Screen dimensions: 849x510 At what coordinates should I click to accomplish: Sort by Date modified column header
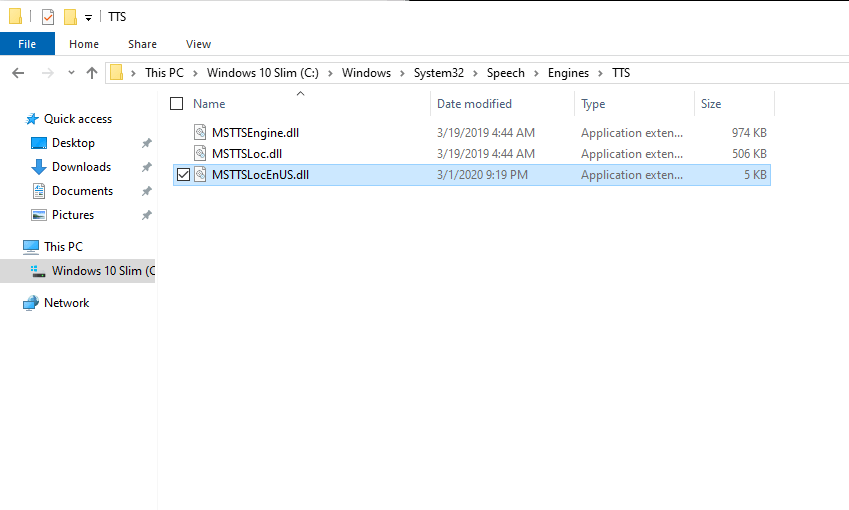[474, 104]
